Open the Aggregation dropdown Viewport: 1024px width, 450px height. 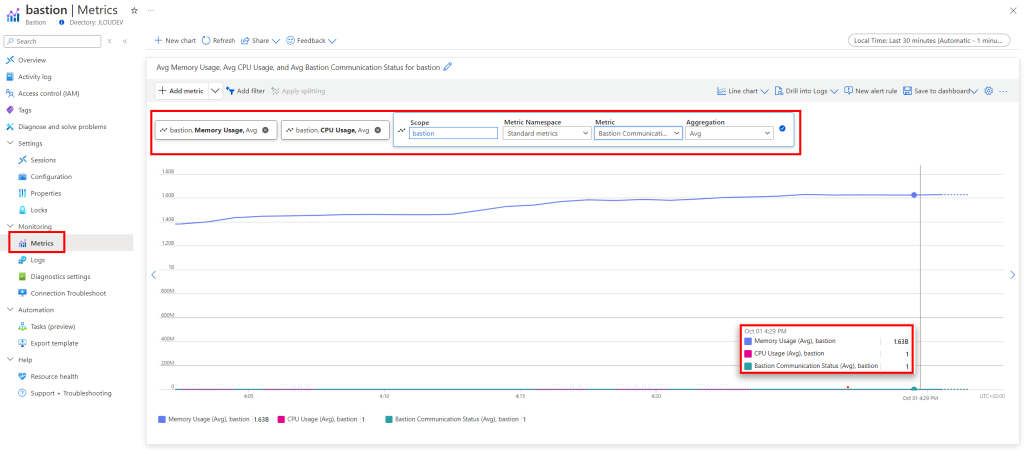tap(729, 133)
